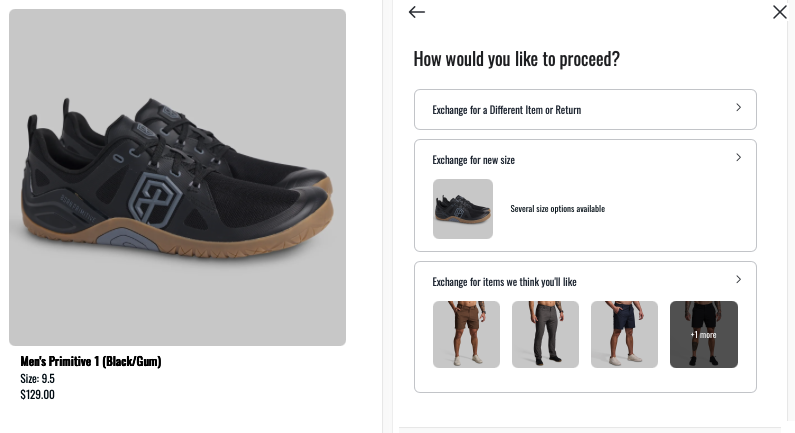Close the exchange panel with X
This screenshot has height=433, width=795.
pos(779,12)
